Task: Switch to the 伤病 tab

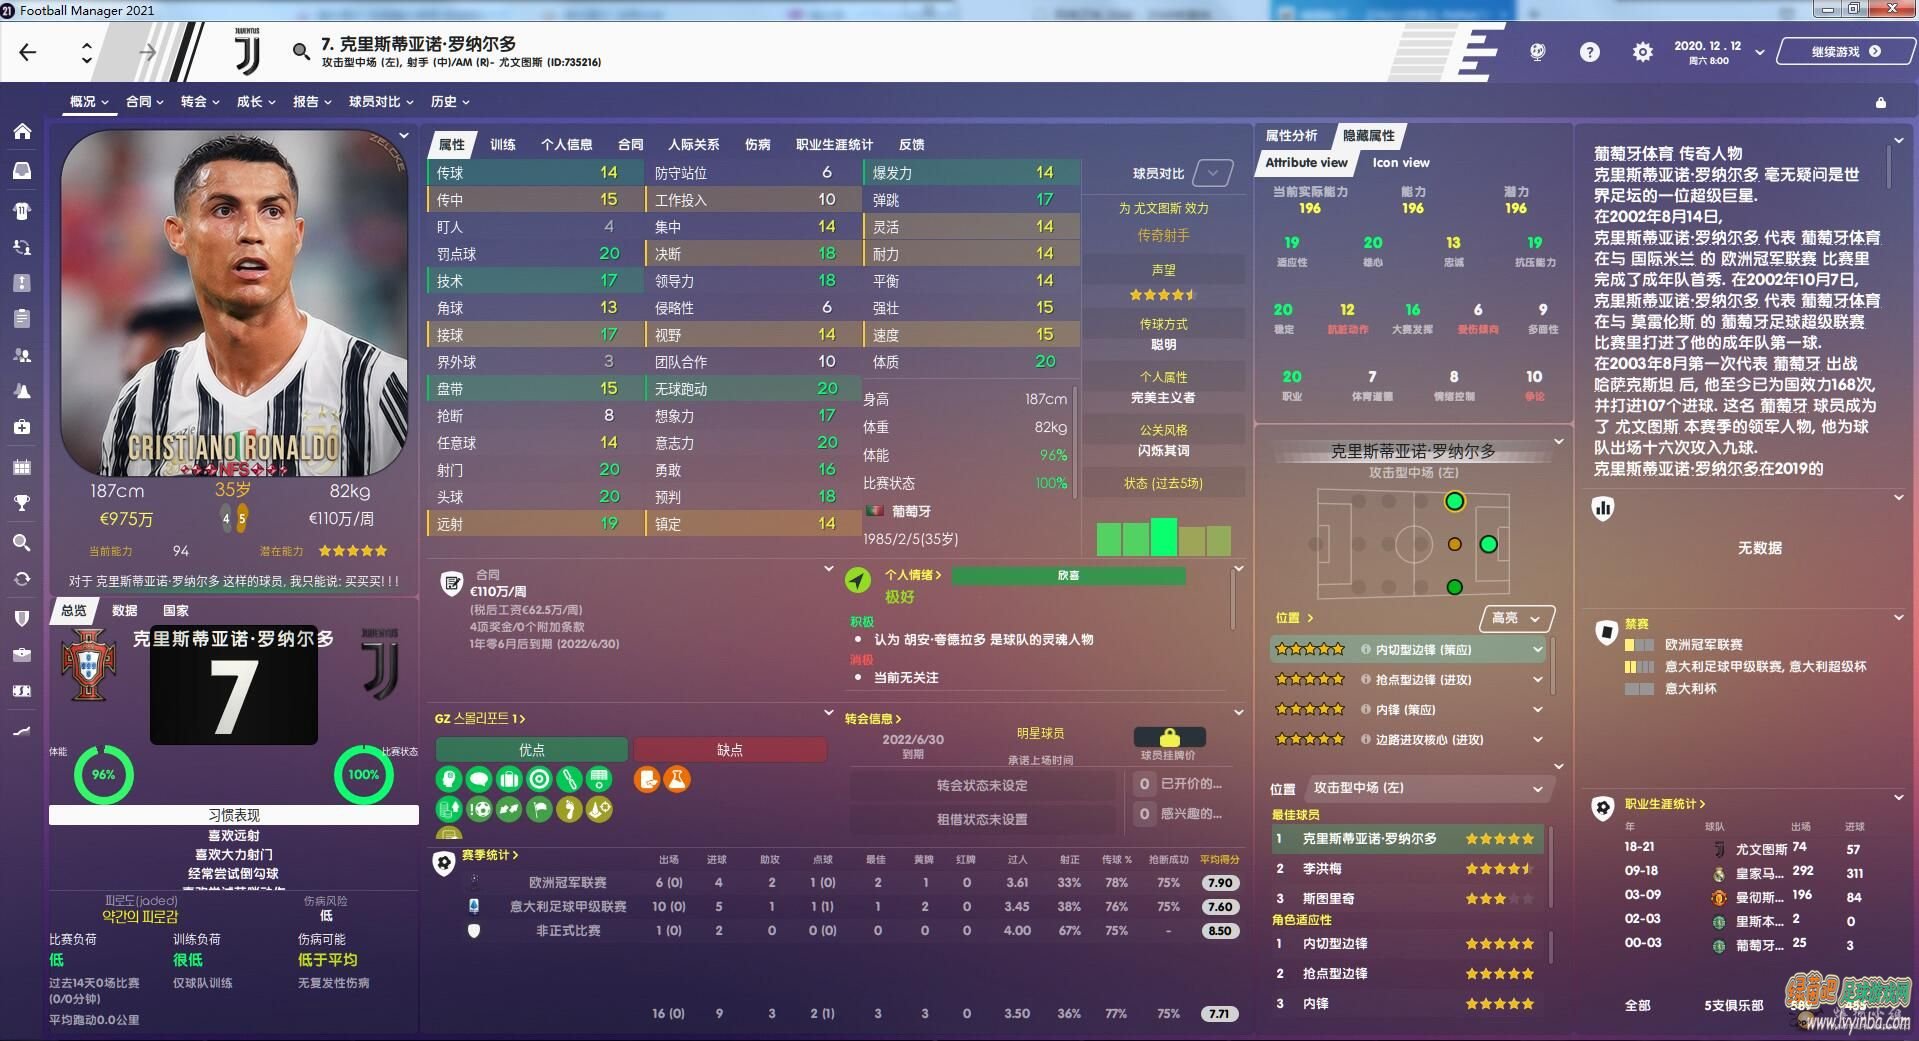Action: 757,145
